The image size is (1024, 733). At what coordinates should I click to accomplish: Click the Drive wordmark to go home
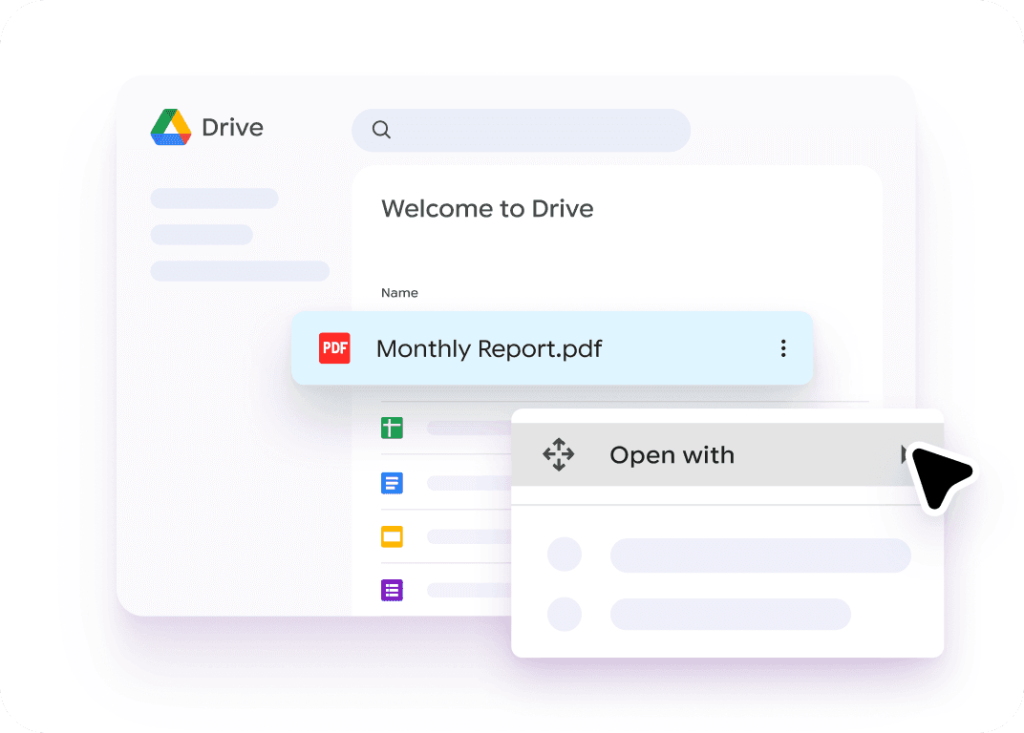pyautogui.click(x=231, y=127)
